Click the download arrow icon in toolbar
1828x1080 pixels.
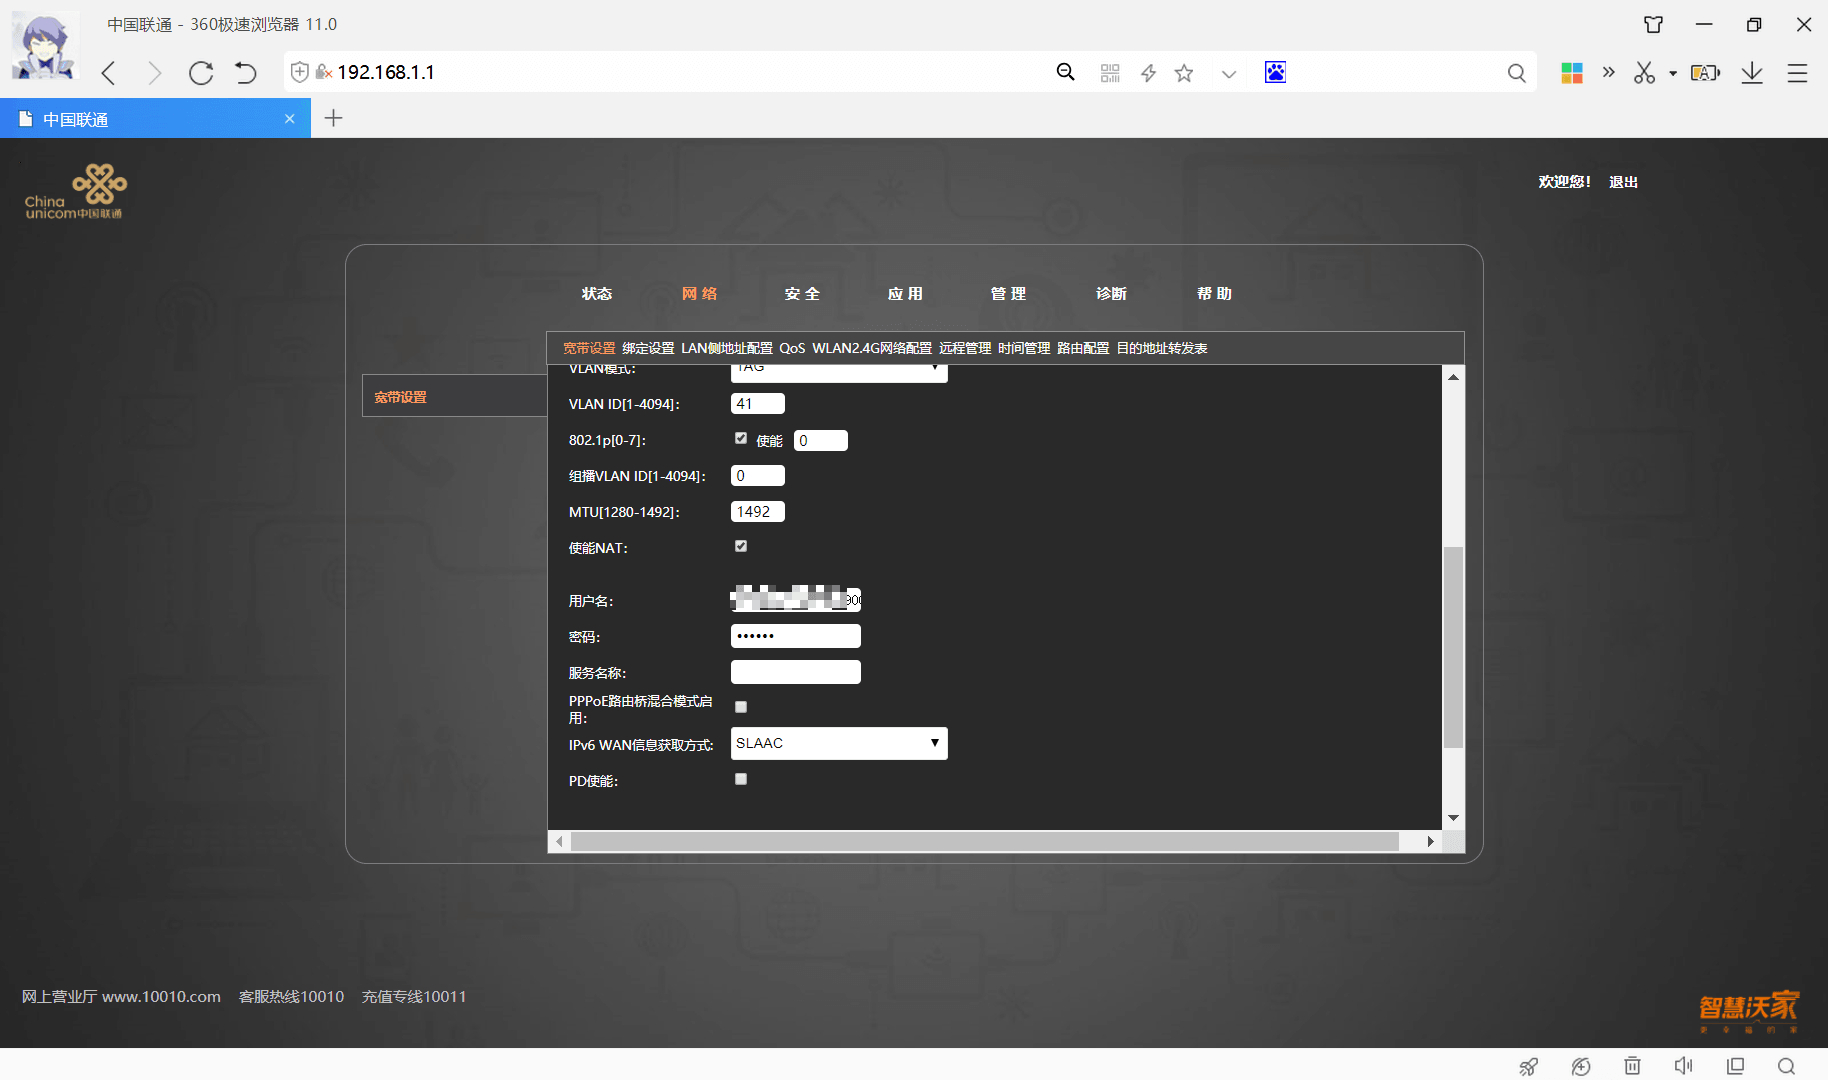[1752, 73]
